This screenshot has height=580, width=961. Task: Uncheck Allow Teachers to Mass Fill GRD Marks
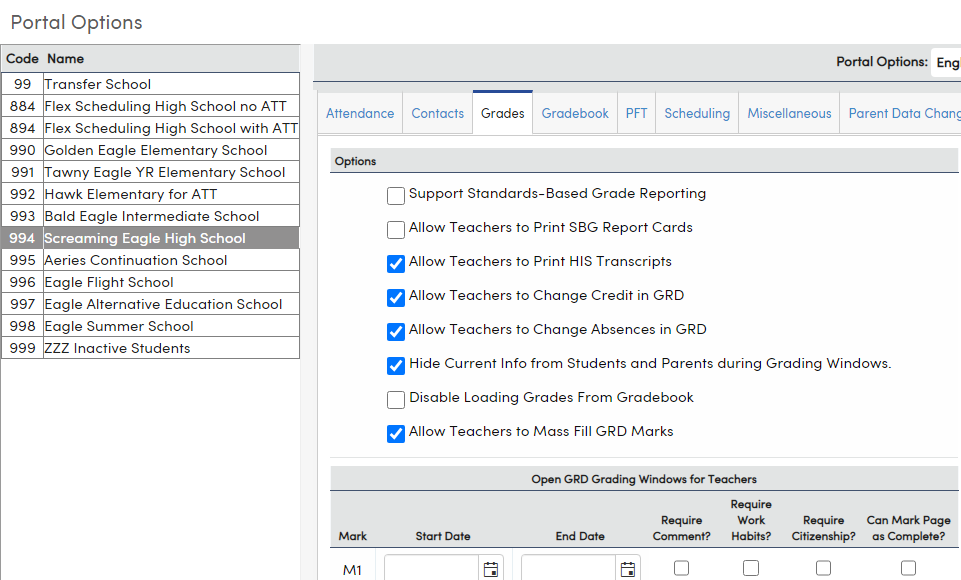coord(395,433)
